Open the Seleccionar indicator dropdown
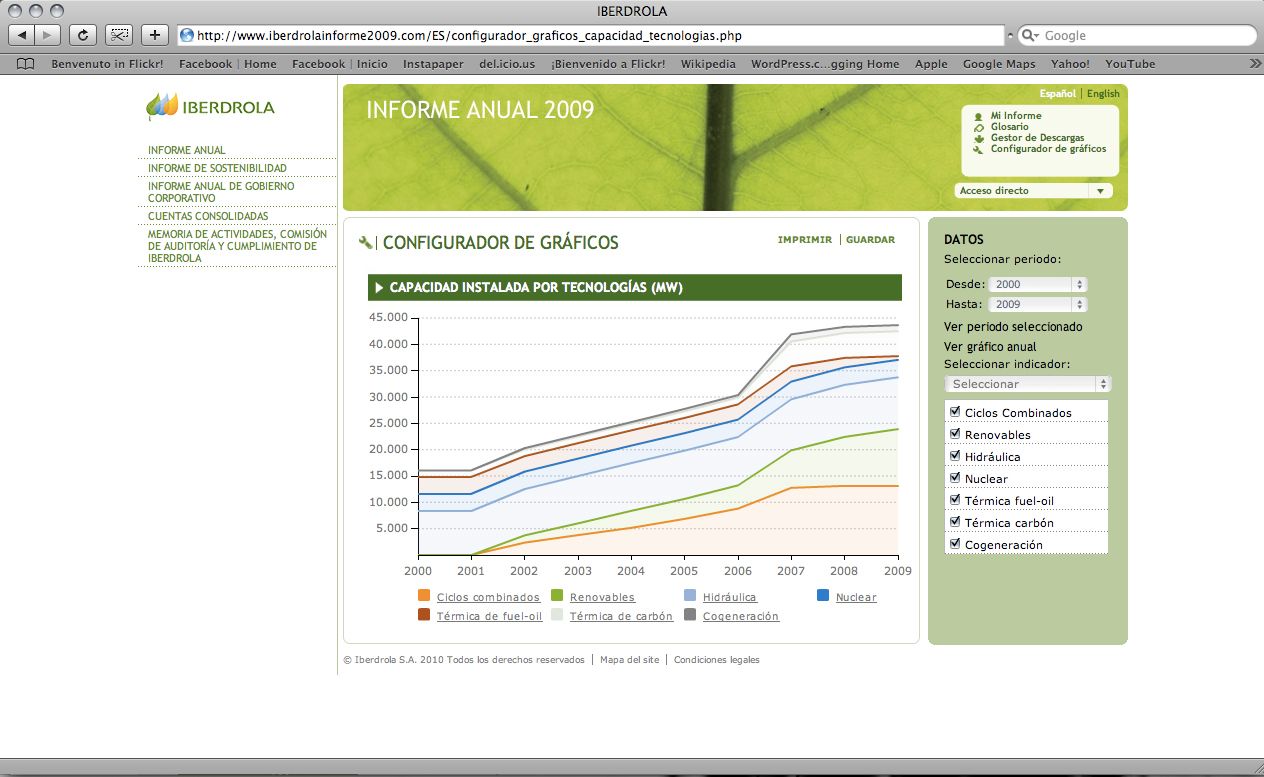 point(1028,384)
